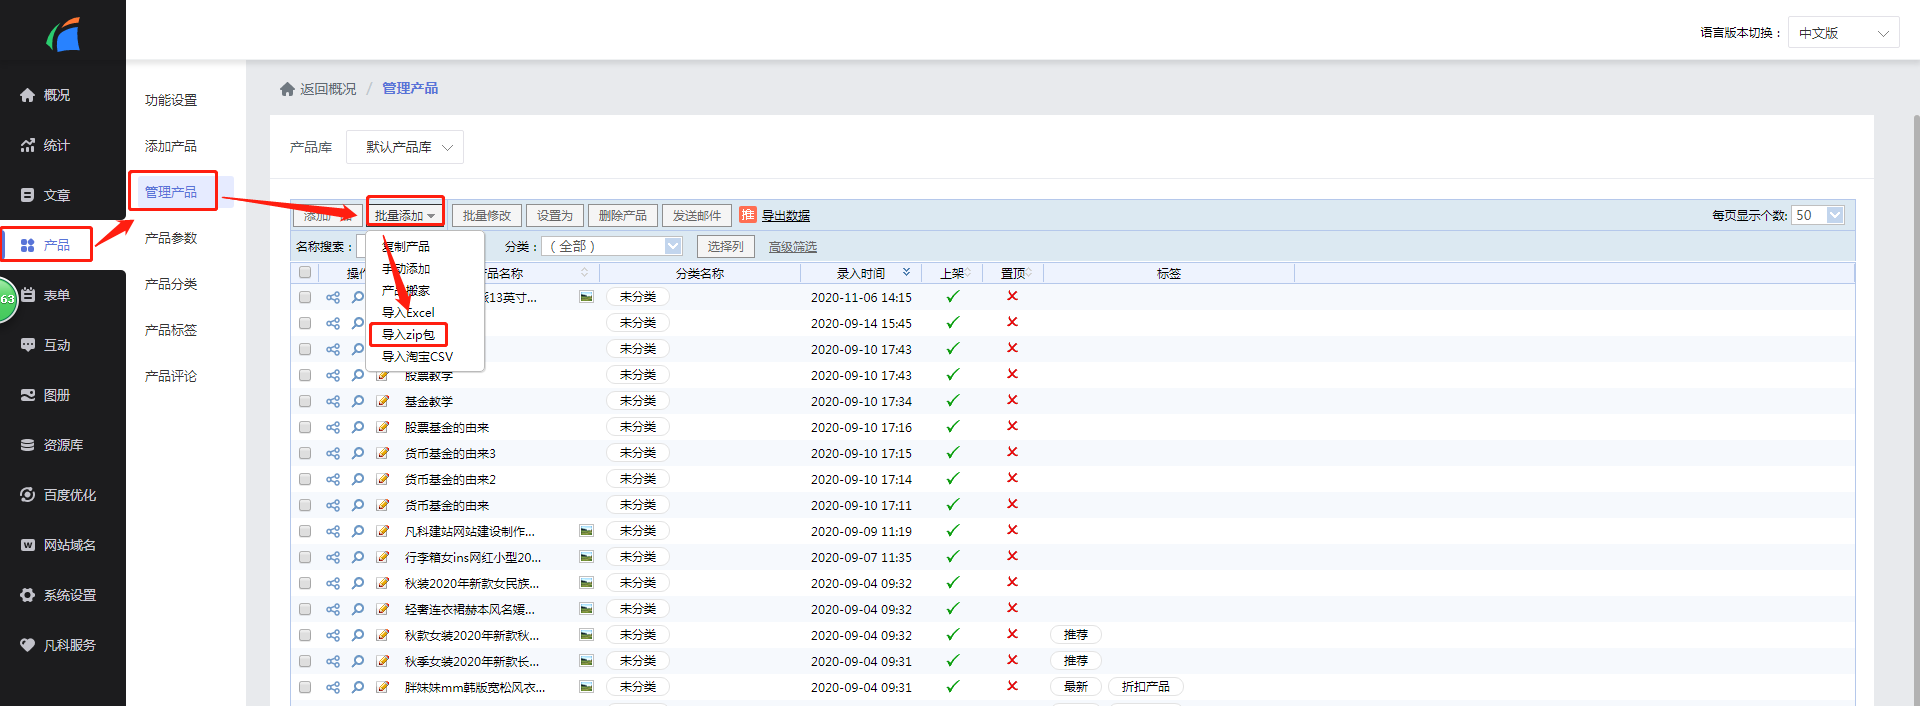
Task: Click share icon in 基金教学 row
Action: tap(333, 401)
